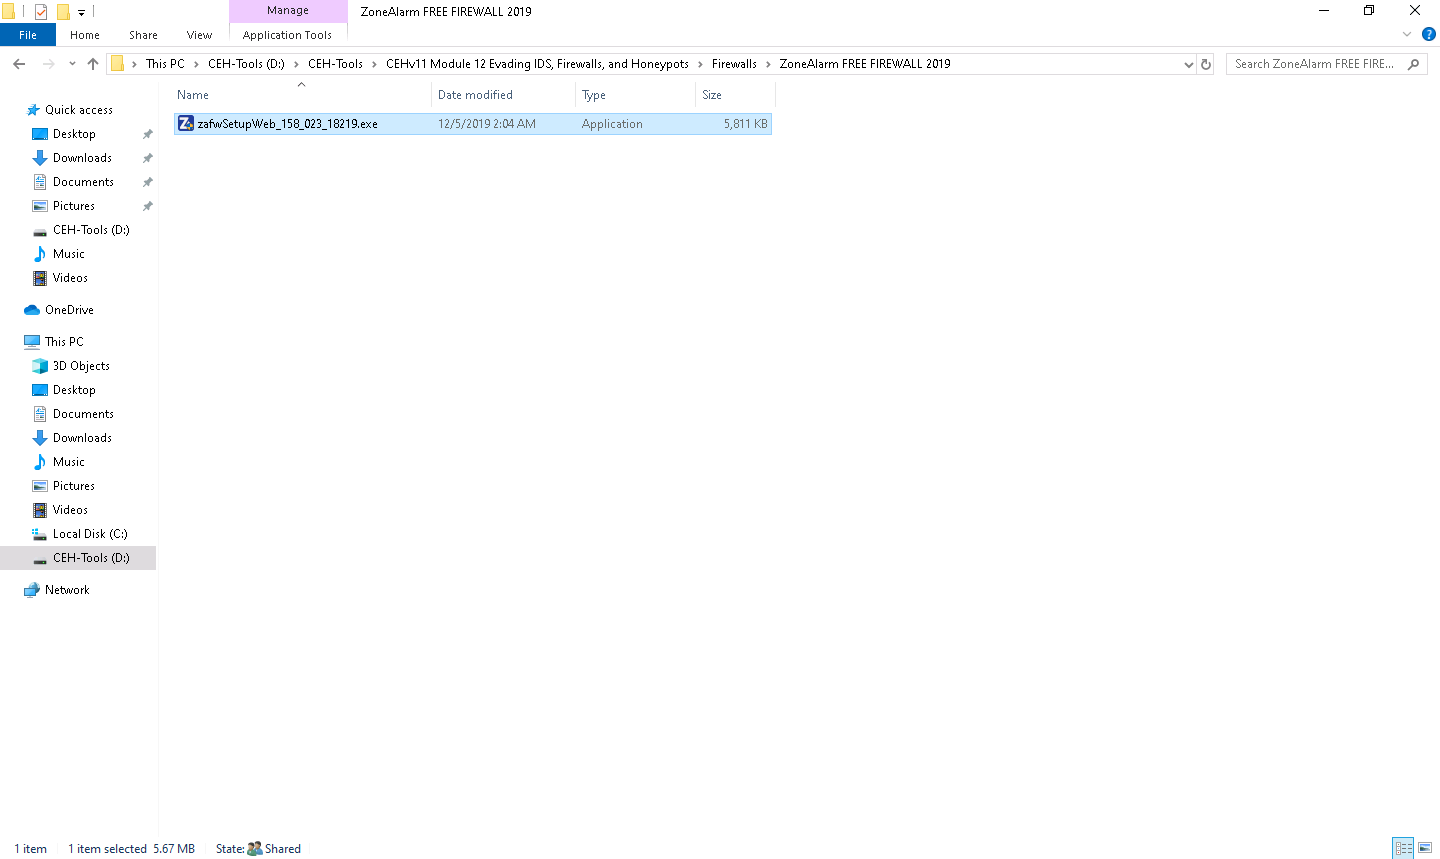Click the File Explorer folder icon in title bar
This screenshot has width=1440, height=859.
9,12
